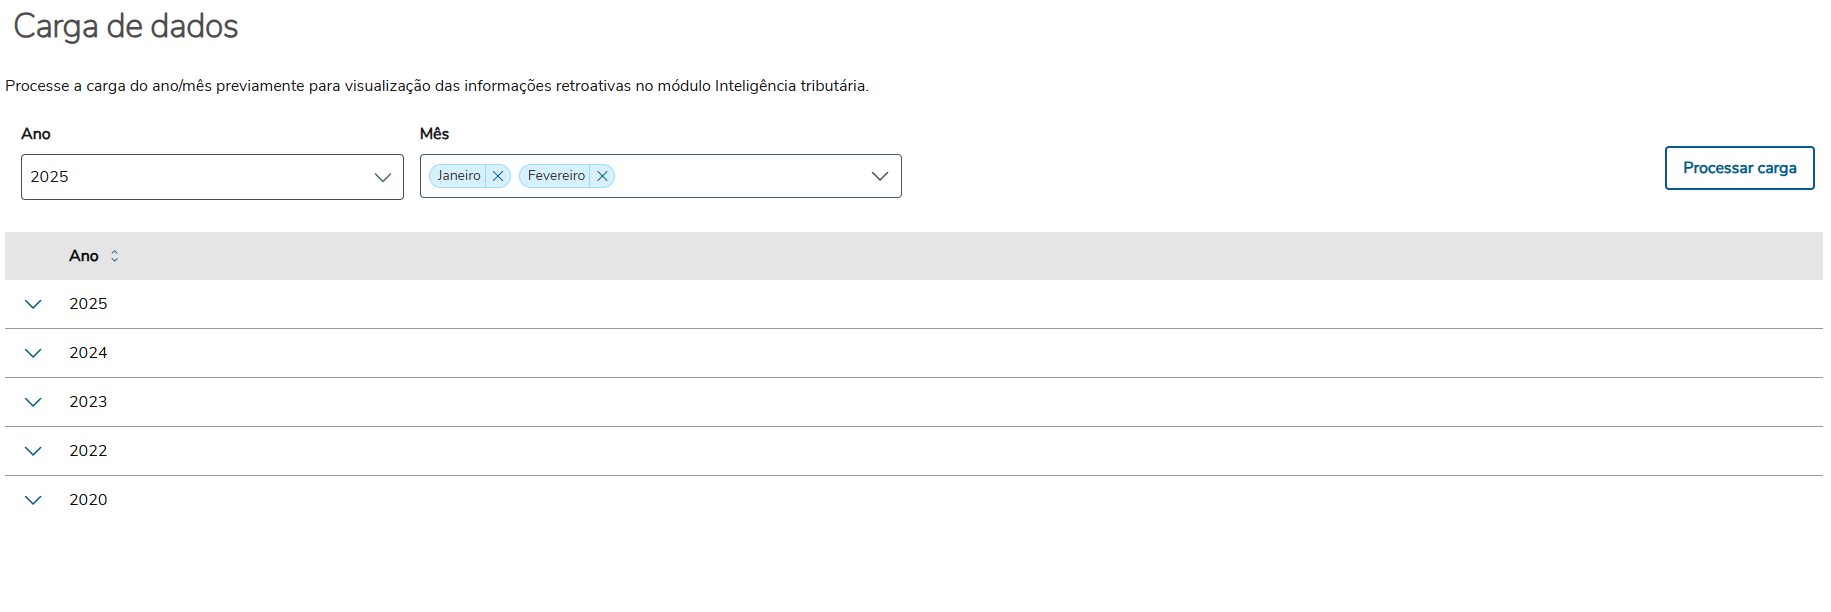Click the 2025 year text in table

(x=88, y=304)
